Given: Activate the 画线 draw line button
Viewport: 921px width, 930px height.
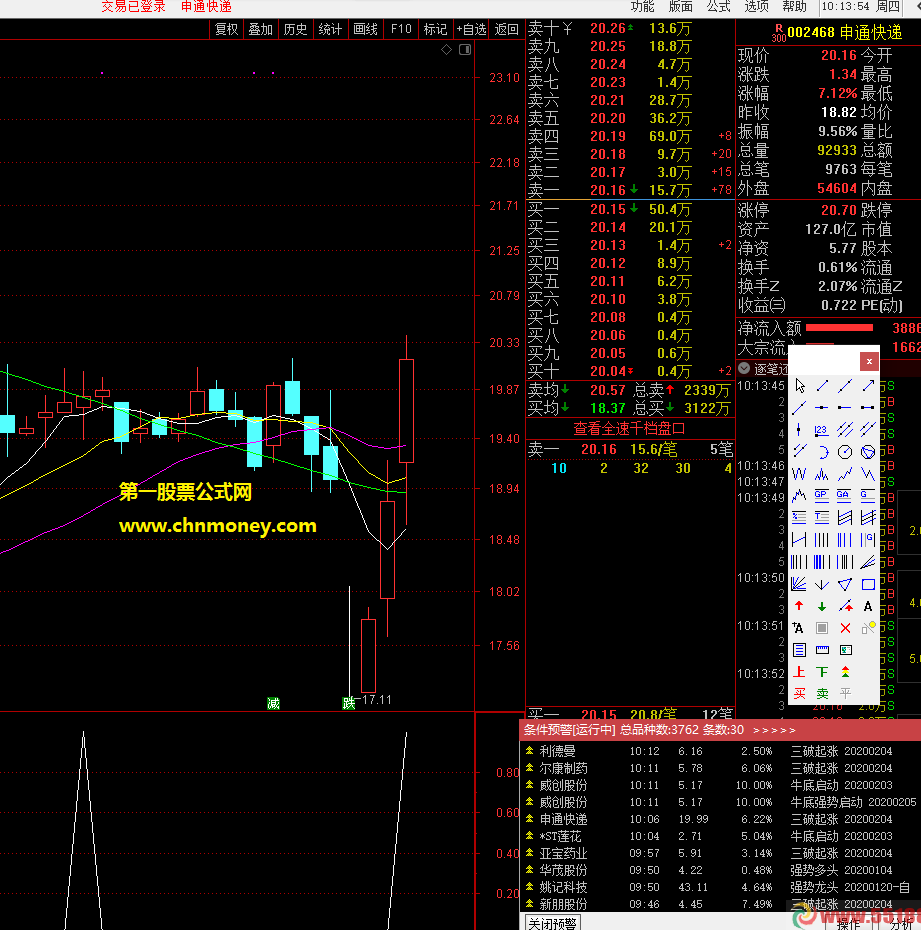Looking at the screenshot, I should point(365,30).
